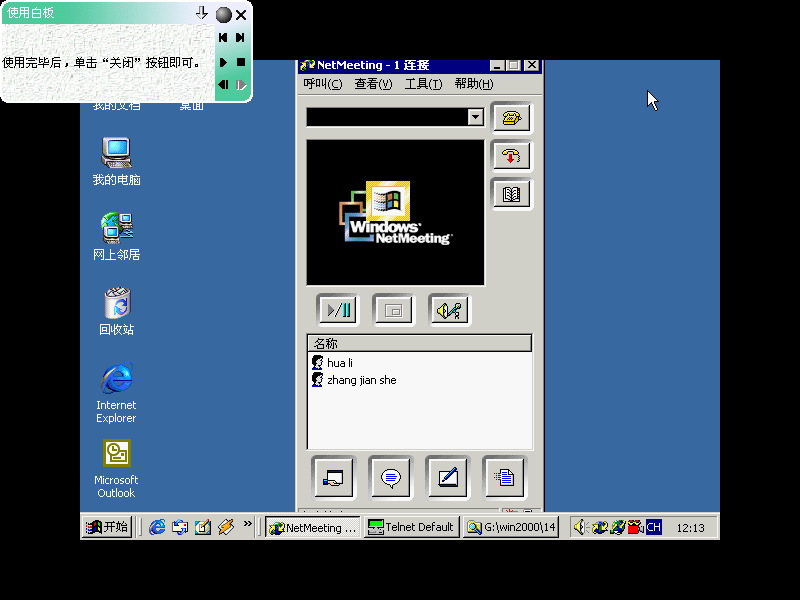Open the 帮助(H) menu
The width and height of the screenshot is (800, 600).
point(474,84)
